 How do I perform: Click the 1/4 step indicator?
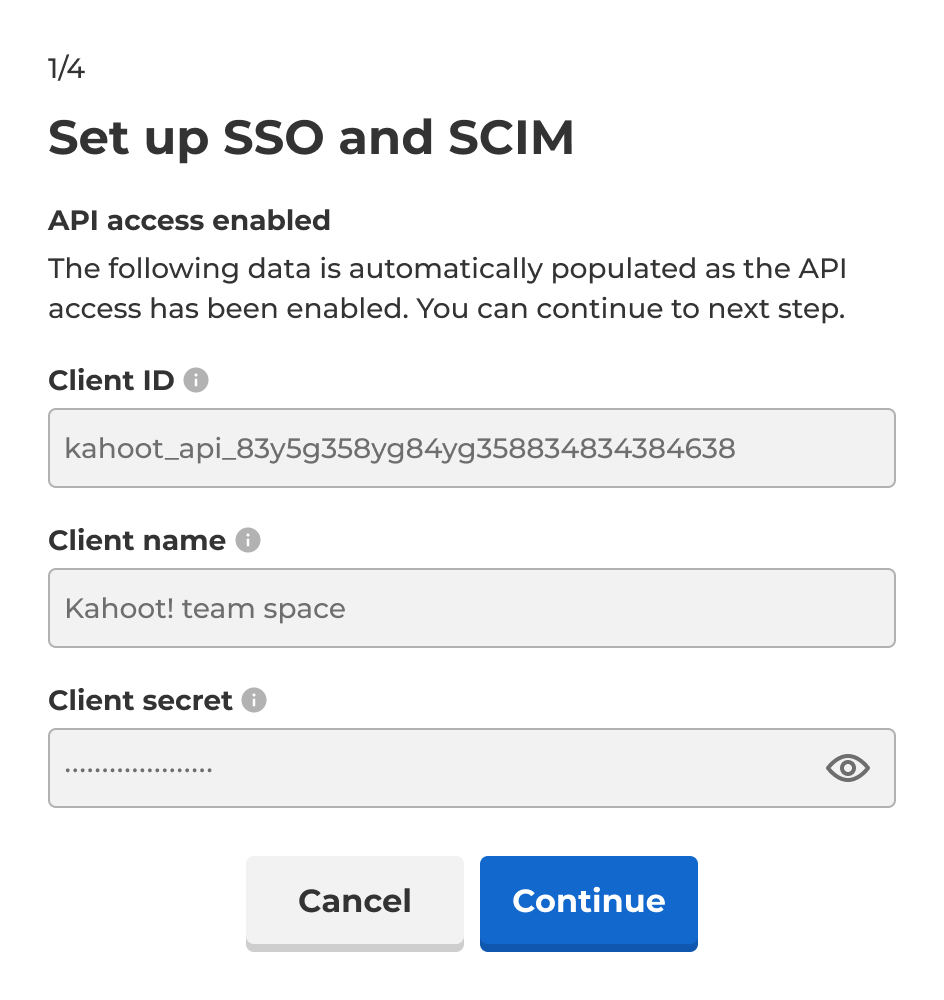pyautogui.click(x=66, y=68)
